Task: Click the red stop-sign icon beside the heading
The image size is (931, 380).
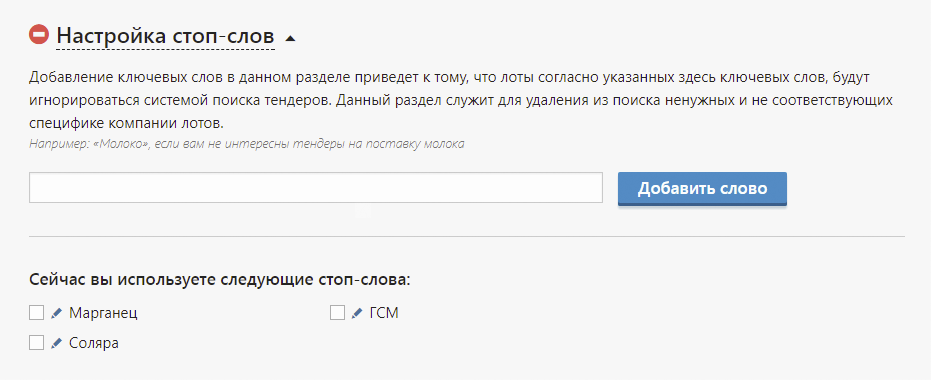Action: tap(39, 34)
